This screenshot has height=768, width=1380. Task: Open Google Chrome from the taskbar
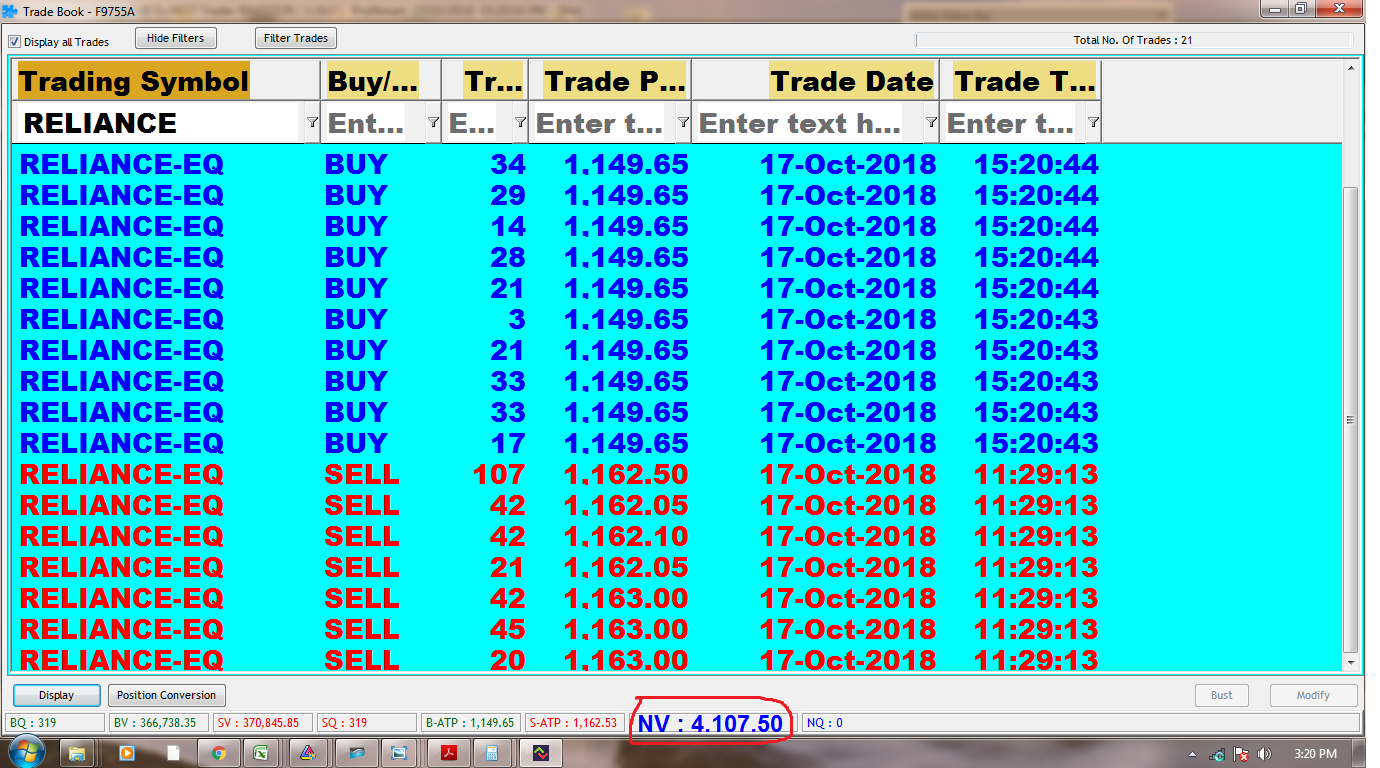tap(219, 753)
